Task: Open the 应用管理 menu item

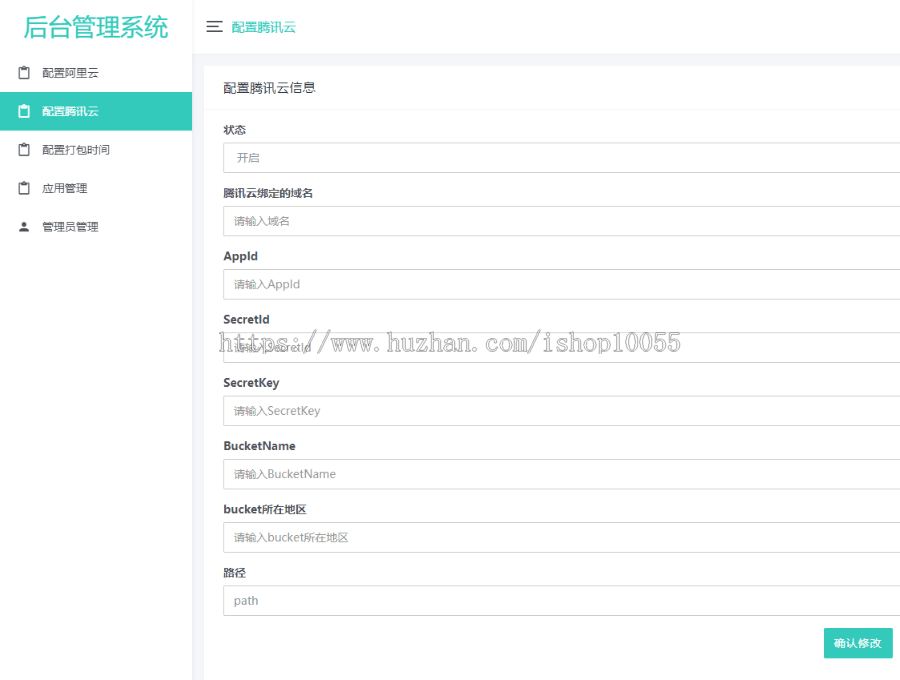Action: pyautogui.click(x=64, y=188)
